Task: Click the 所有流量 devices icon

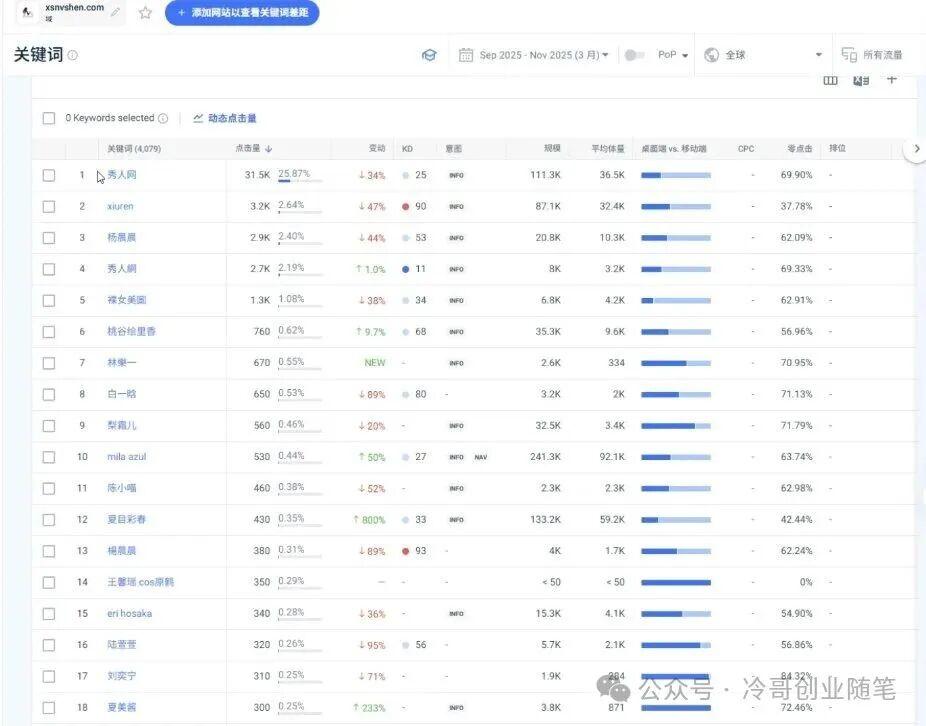Action: tap(849, 55)
